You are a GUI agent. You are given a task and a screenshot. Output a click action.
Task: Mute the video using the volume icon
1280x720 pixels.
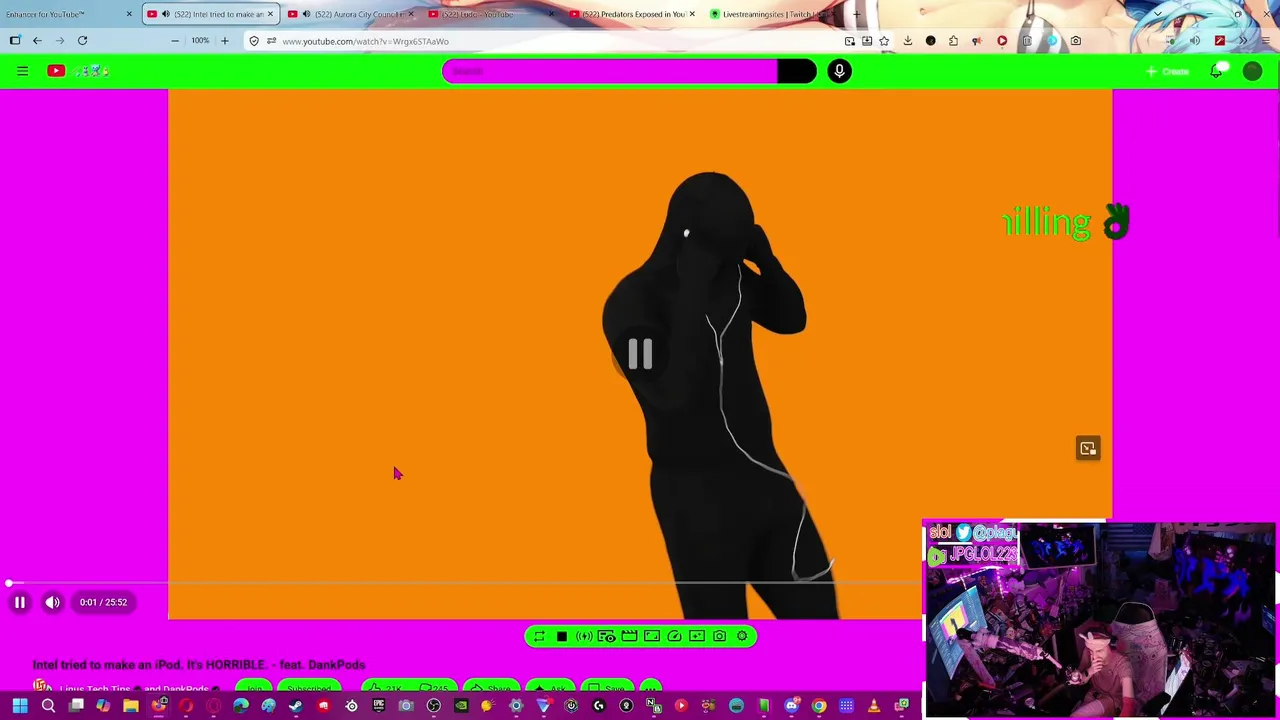pos(53,602)
